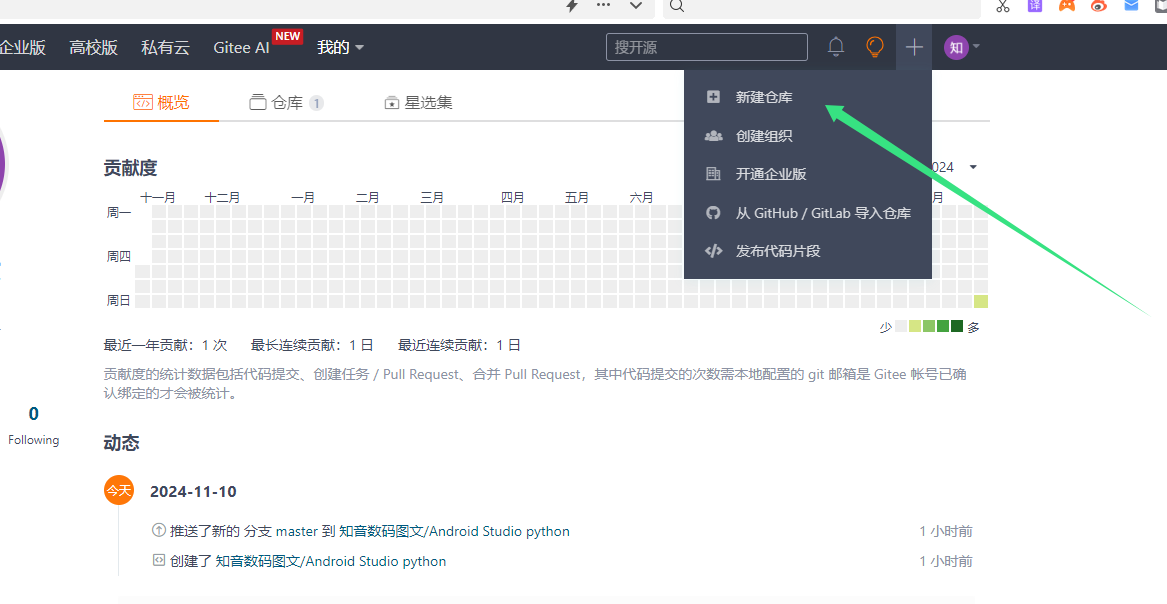Click 最近连续贡献：1 日 text

pyautogui.click(x=459, y=345)
